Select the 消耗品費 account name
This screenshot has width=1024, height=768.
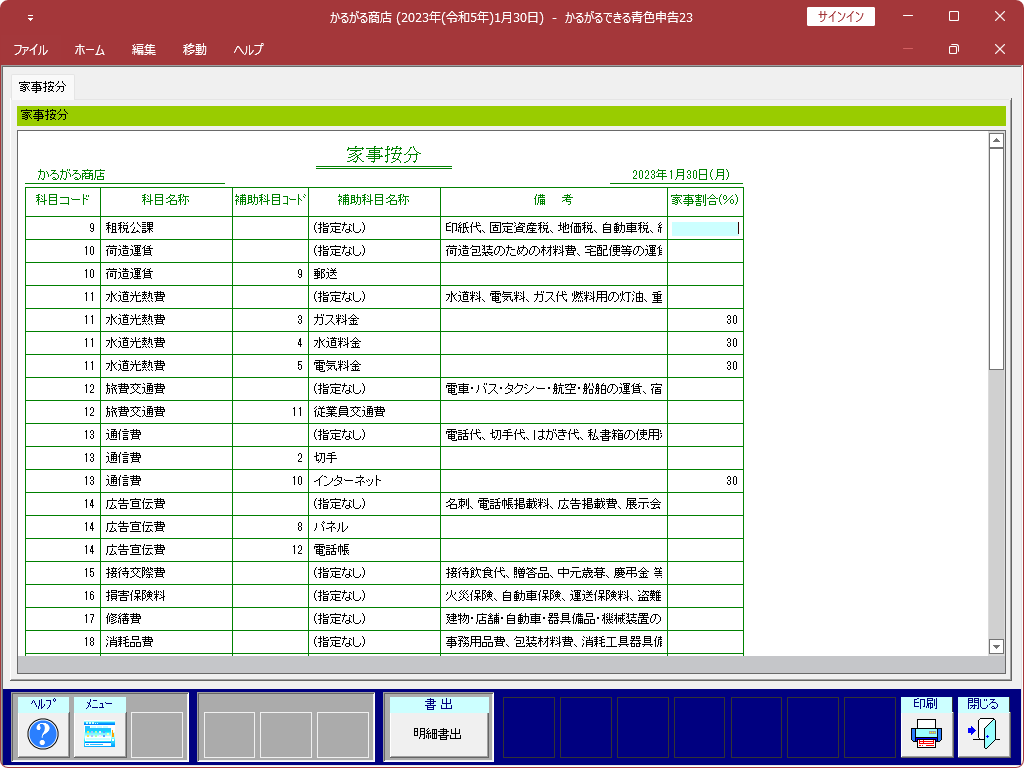tap(129, 642)
